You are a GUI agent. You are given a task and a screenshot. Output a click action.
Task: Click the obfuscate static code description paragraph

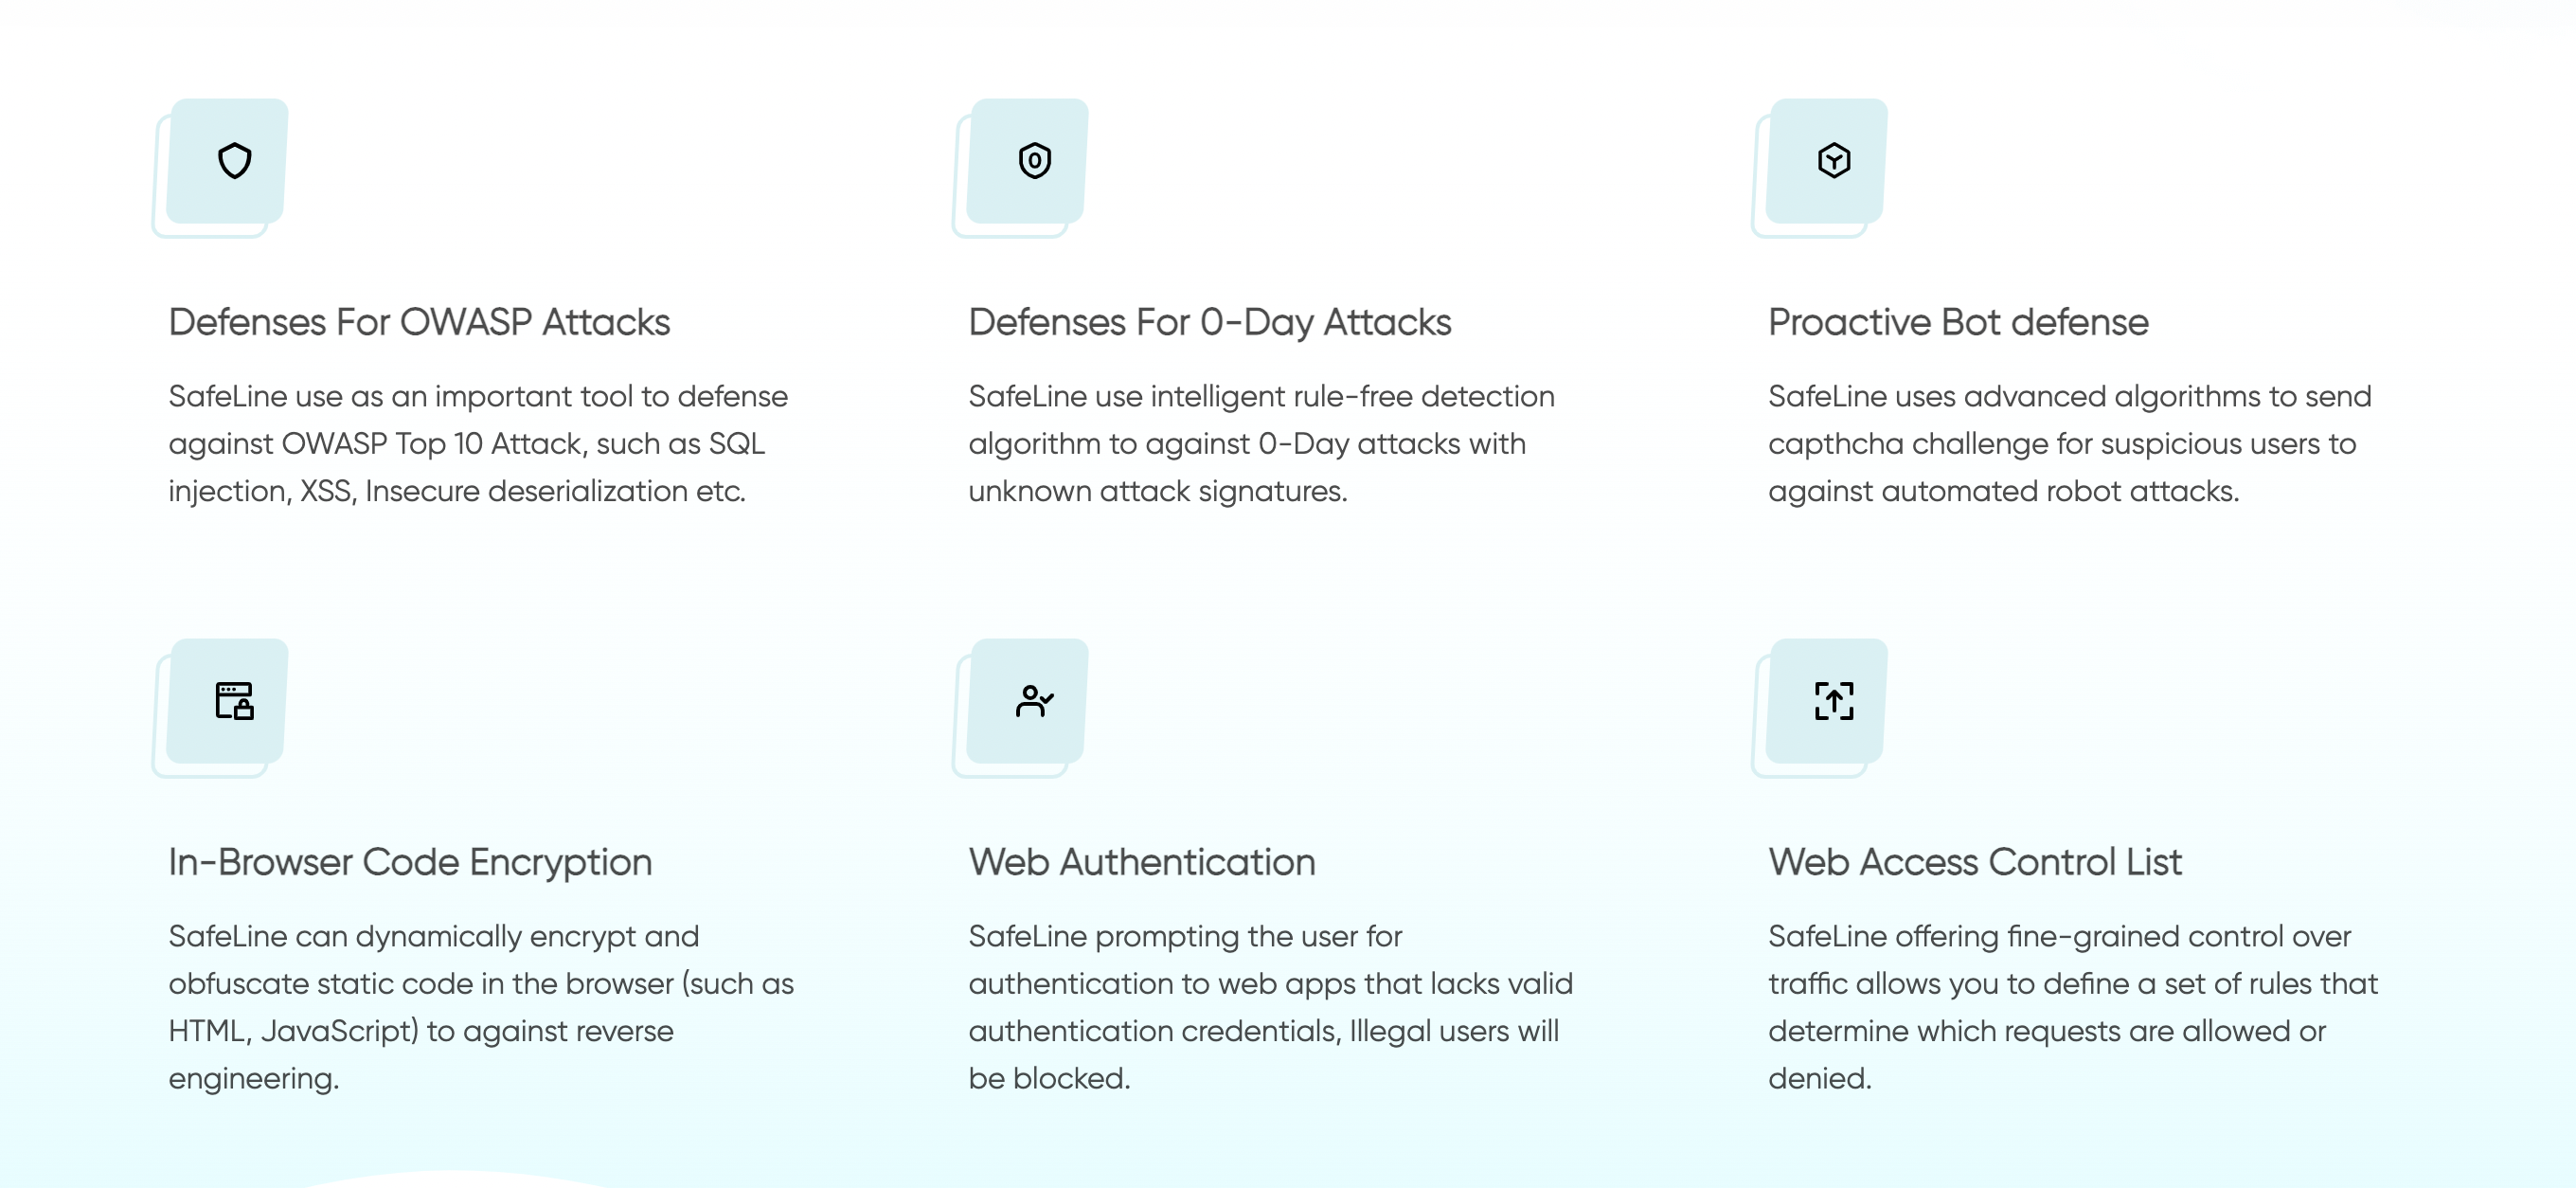(481, 1007)
